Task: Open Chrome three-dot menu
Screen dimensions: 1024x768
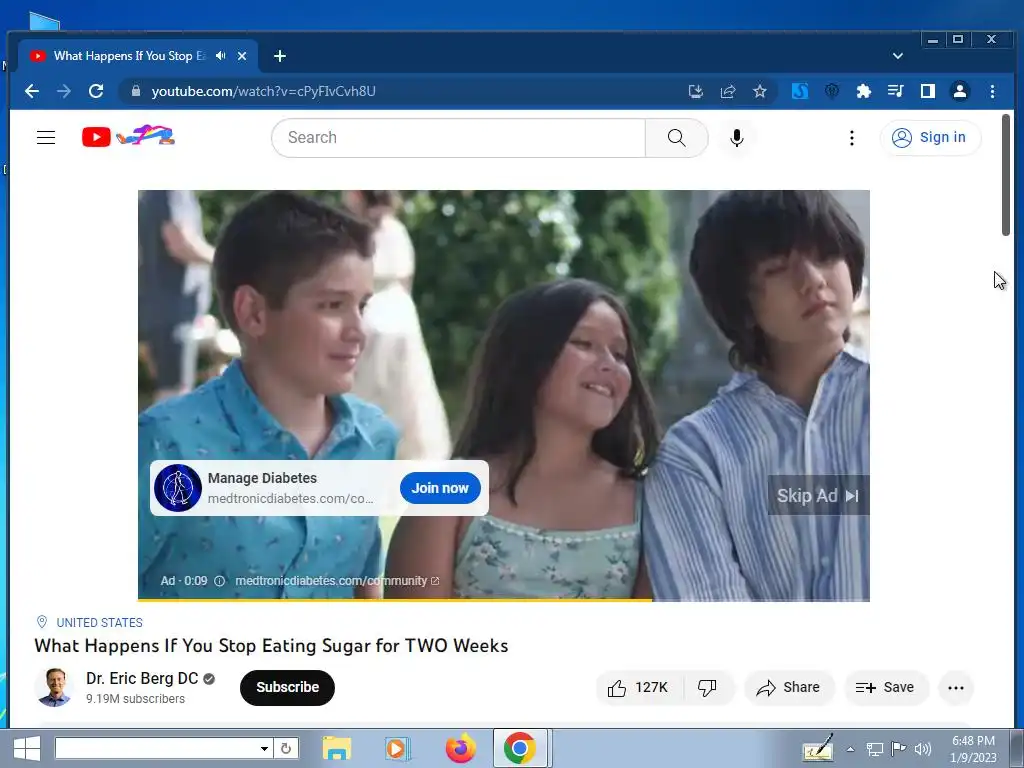Action: tap(992, 91)
